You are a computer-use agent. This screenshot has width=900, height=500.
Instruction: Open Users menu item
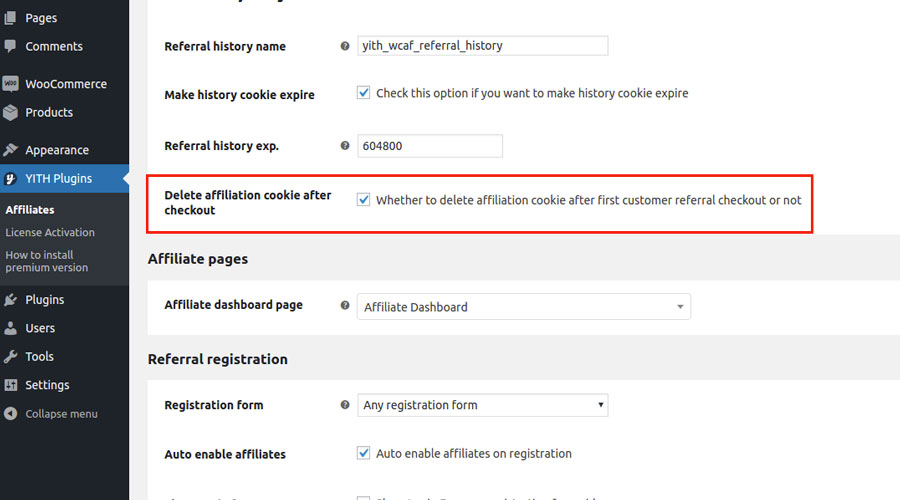(x=40, y=328)
